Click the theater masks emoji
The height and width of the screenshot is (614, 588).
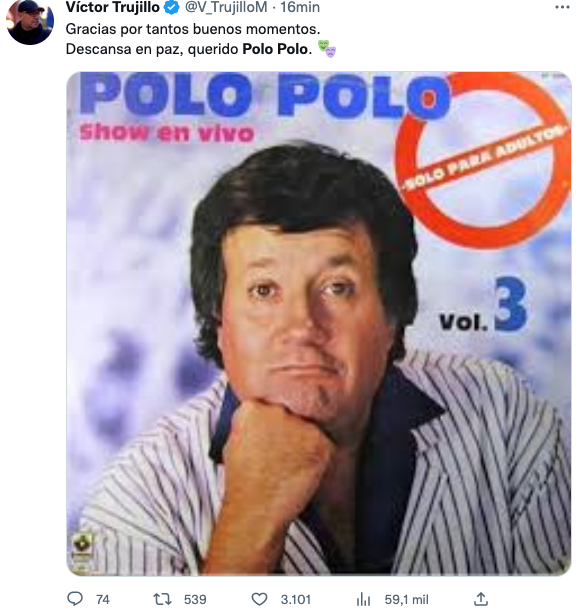pyautogui.click(x=326, y=49)
